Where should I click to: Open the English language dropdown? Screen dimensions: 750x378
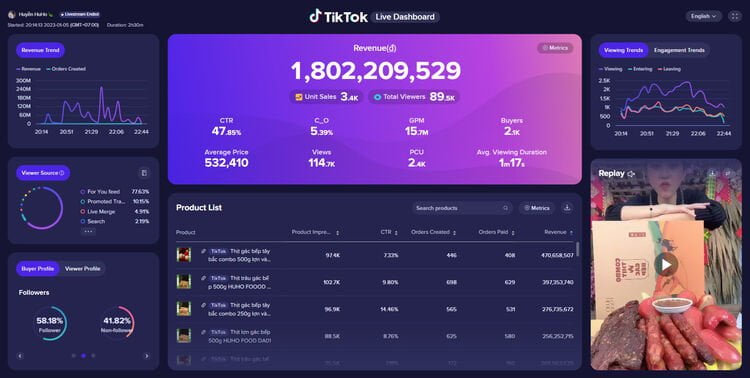704,16
